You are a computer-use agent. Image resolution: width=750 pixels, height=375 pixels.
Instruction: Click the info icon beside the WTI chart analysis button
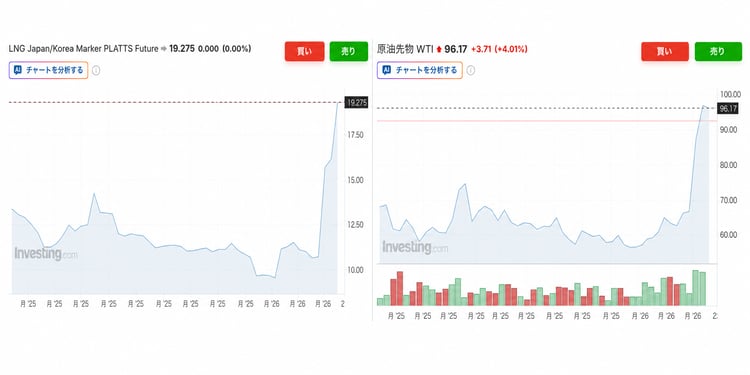pyautogui.click(x=471, y=70)
